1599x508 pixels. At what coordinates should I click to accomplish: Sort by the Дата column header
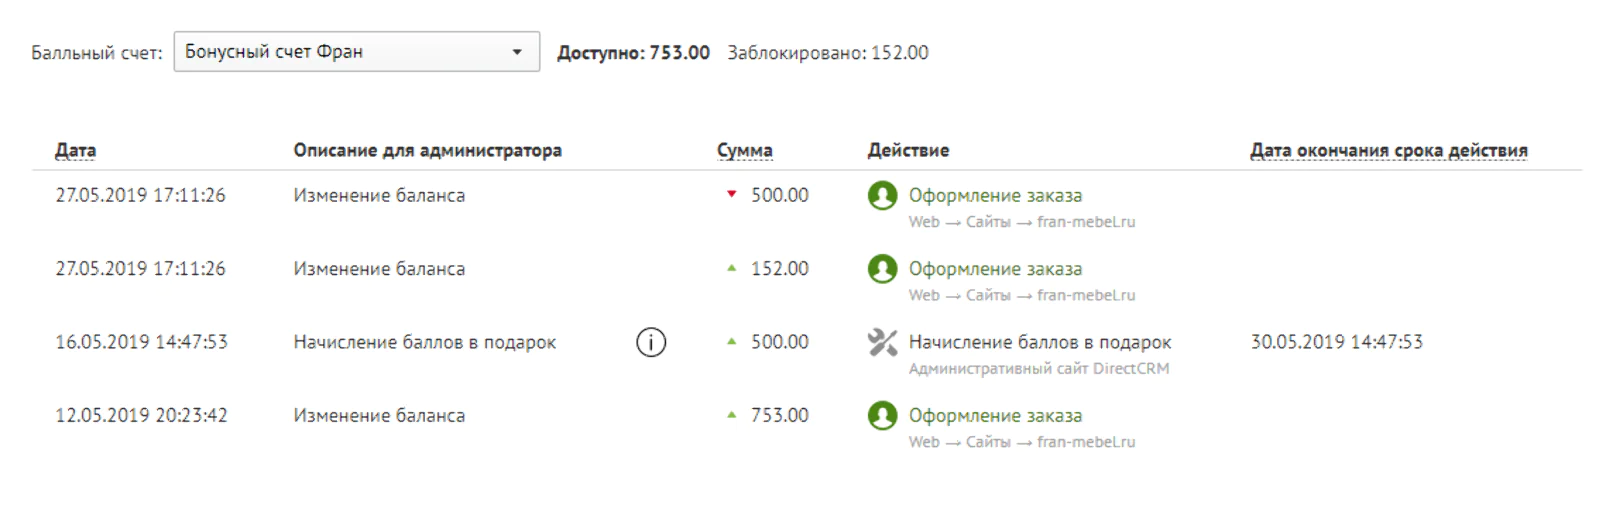click(x=75, y=150)
